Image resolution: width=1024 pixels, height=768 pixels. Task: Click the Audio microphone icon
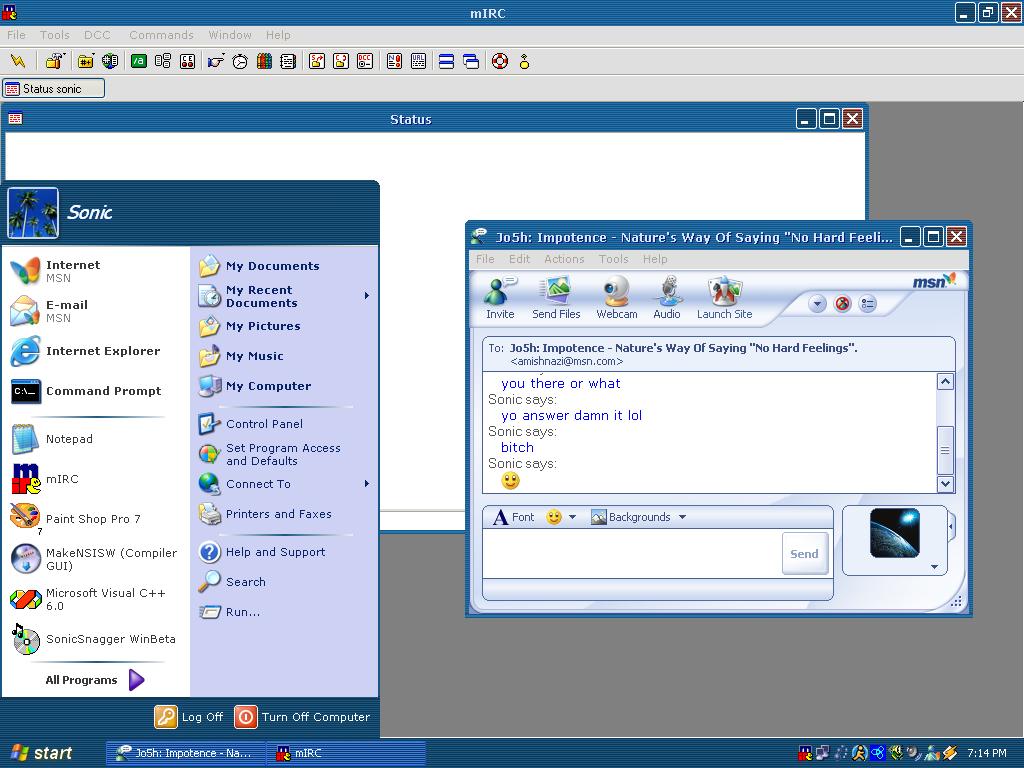click(667, 298)
